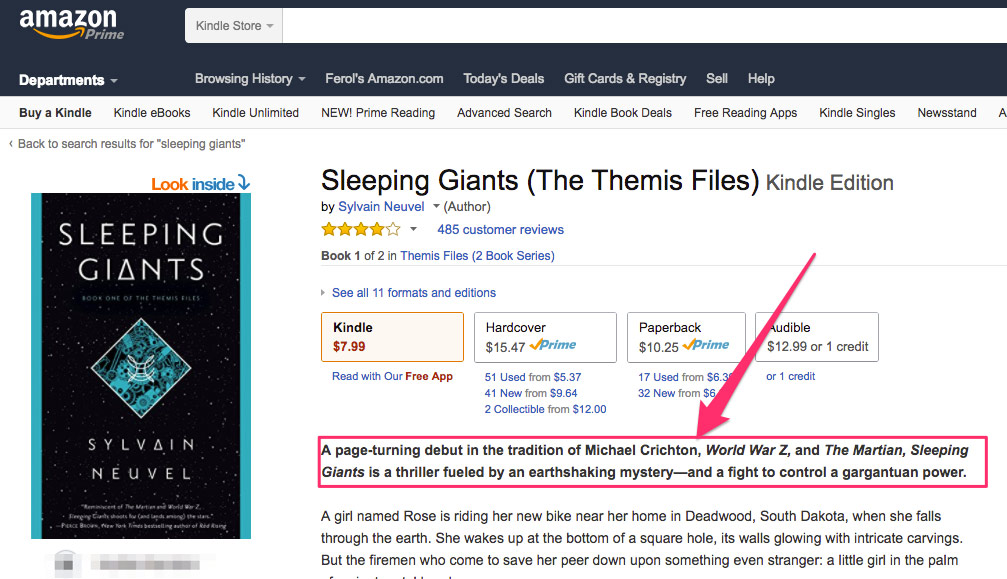Open the 485 customer reviews link
Screen dimensions: 1007x579
click(500, 230)
